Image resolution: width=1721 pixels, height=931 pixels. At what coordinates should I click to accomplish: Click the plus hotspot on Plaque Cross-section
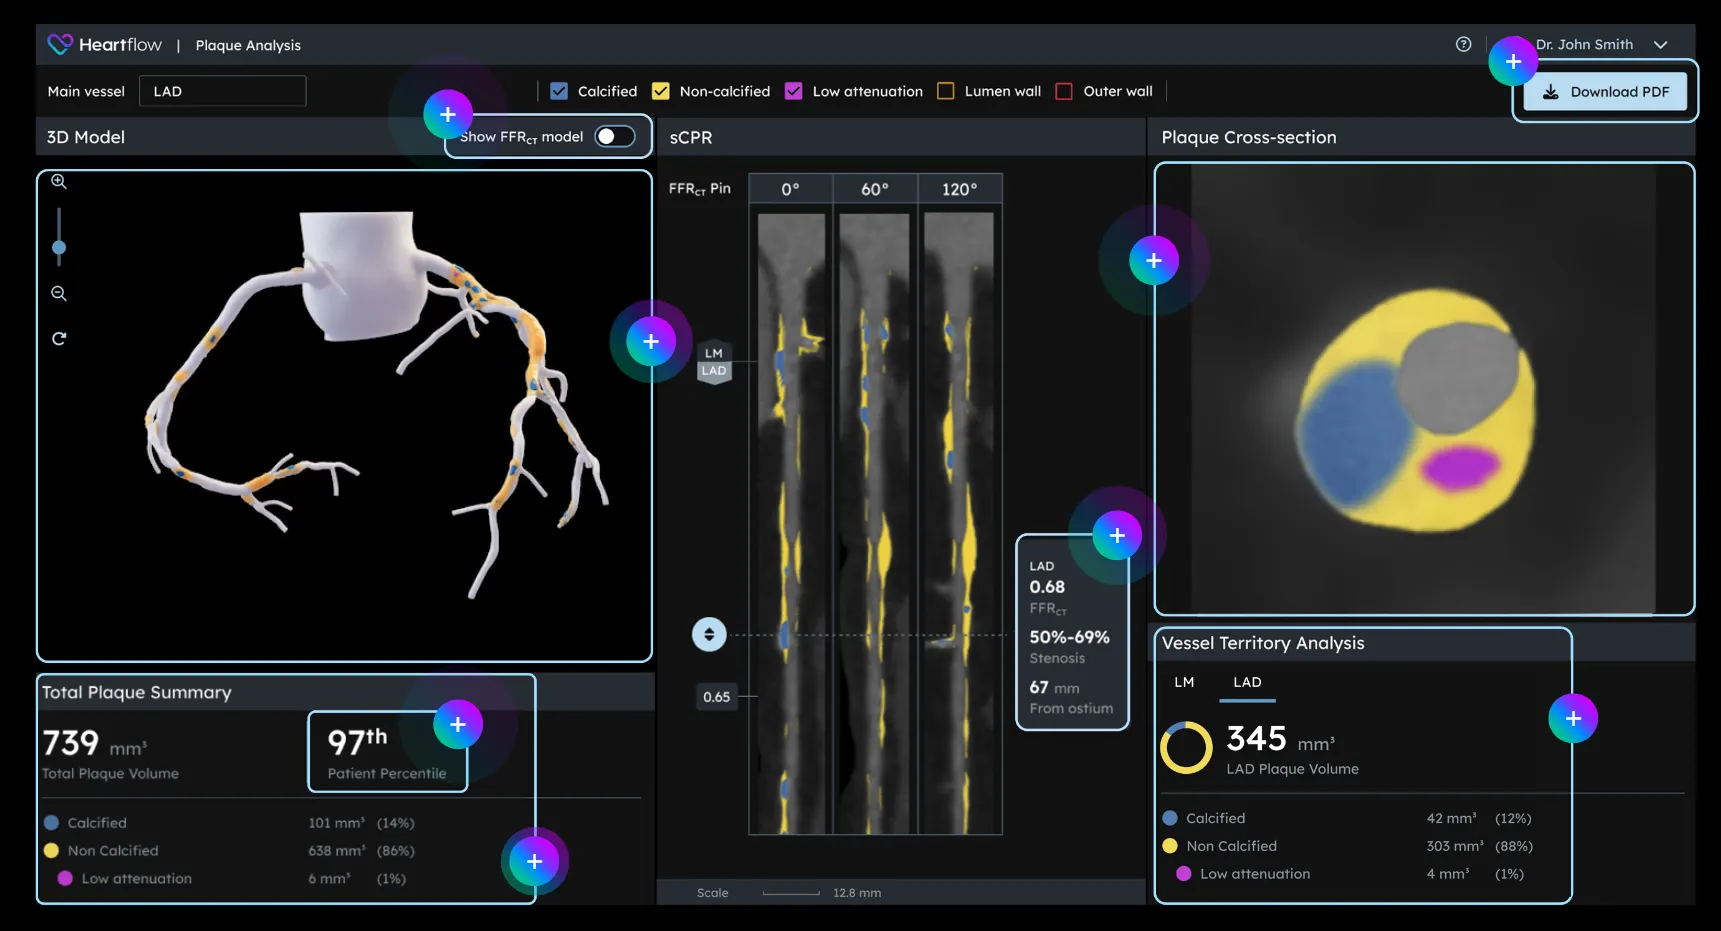coord(1153,261)
